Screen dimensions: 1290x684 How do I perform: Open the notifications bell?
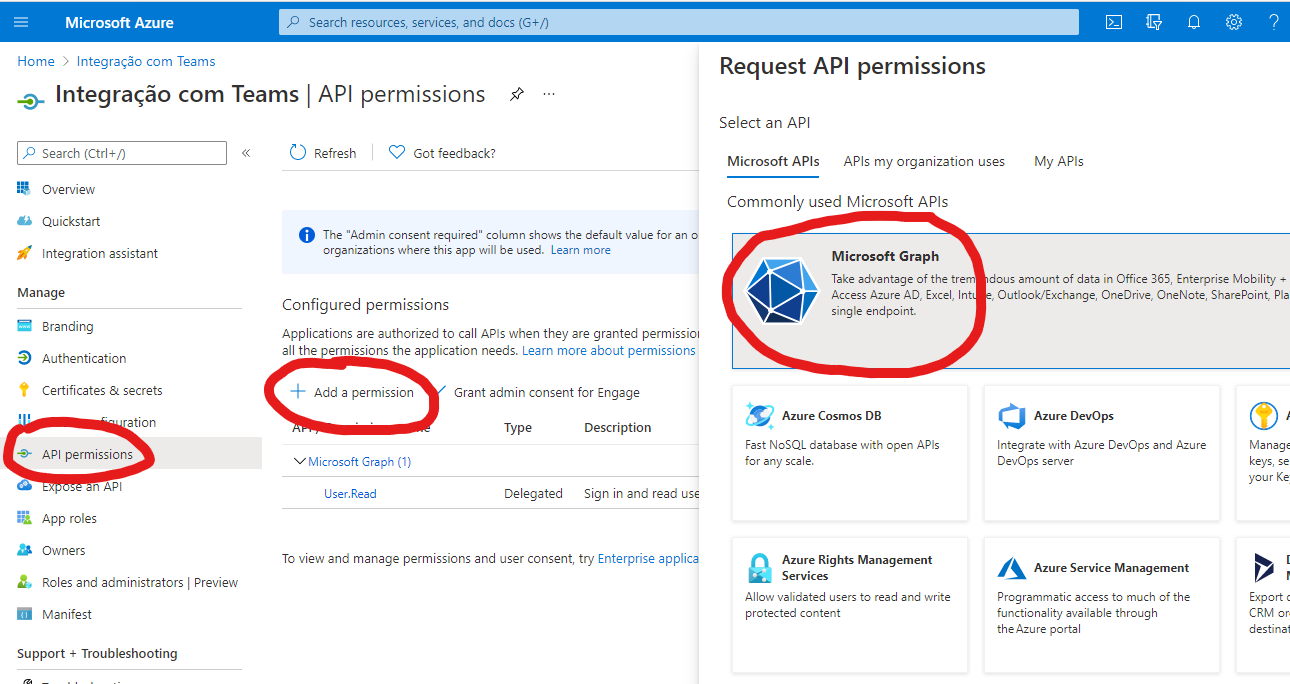coord(1194,22)
